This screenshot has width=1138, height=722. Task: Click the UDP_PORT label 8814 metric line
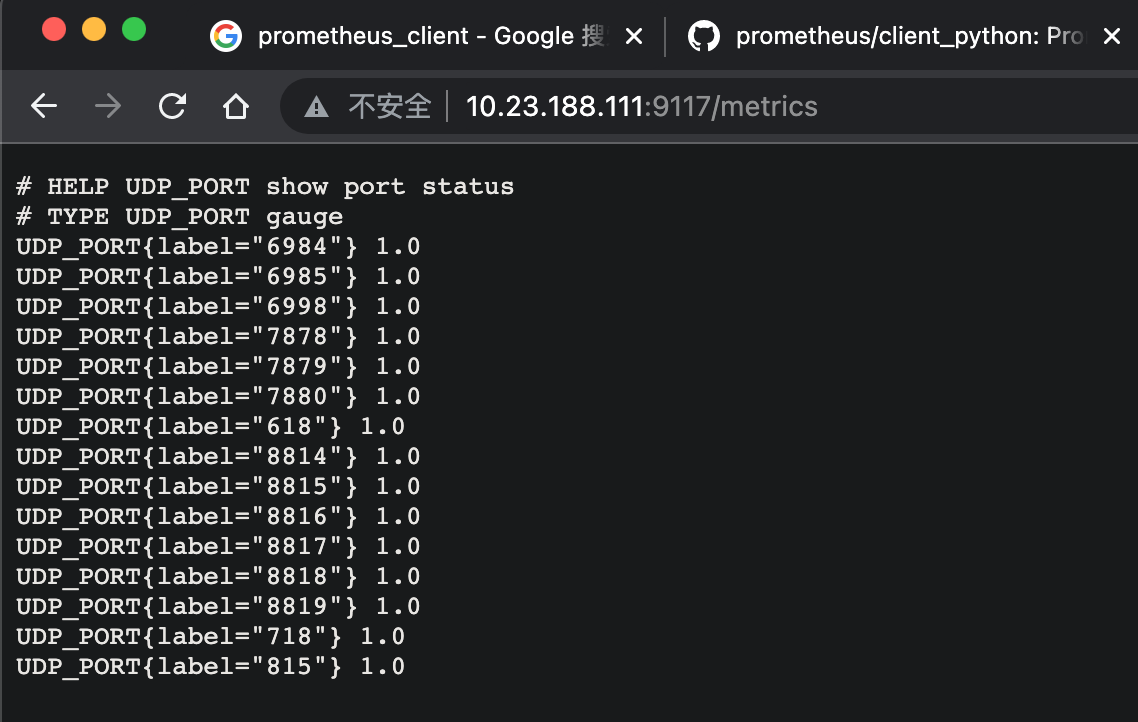(218, 456)
